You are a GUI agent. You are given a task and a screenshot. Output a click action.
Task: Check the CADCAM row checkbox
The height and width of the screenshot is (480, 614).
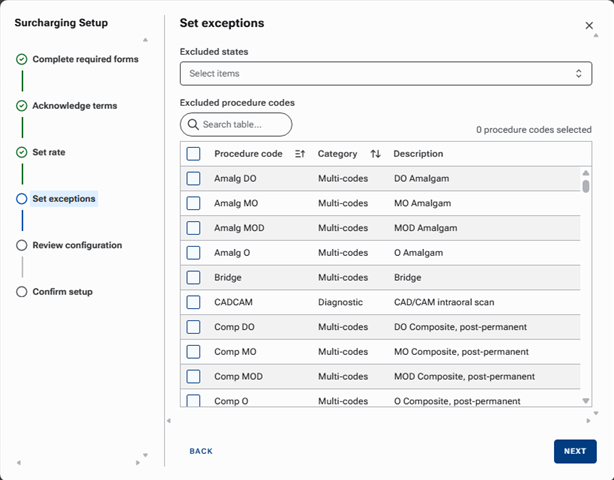pos(193,302)
